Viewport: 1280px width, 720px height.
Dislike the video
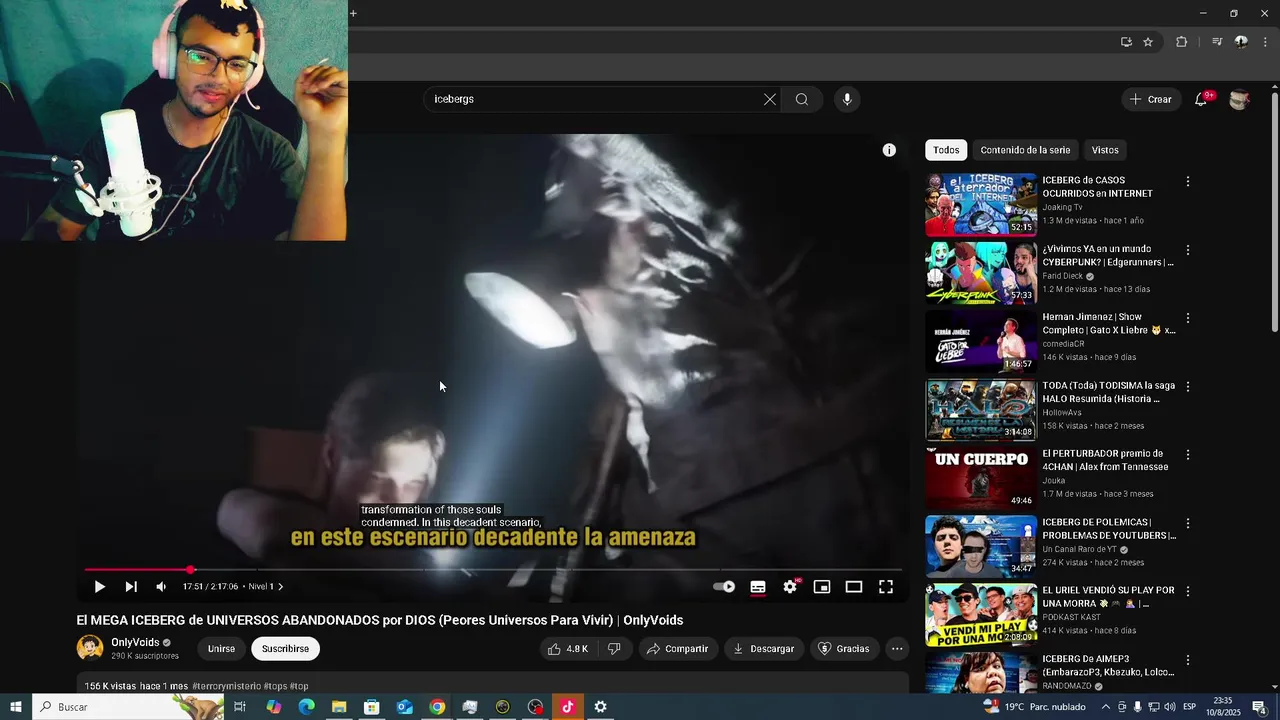click(614, 649)
